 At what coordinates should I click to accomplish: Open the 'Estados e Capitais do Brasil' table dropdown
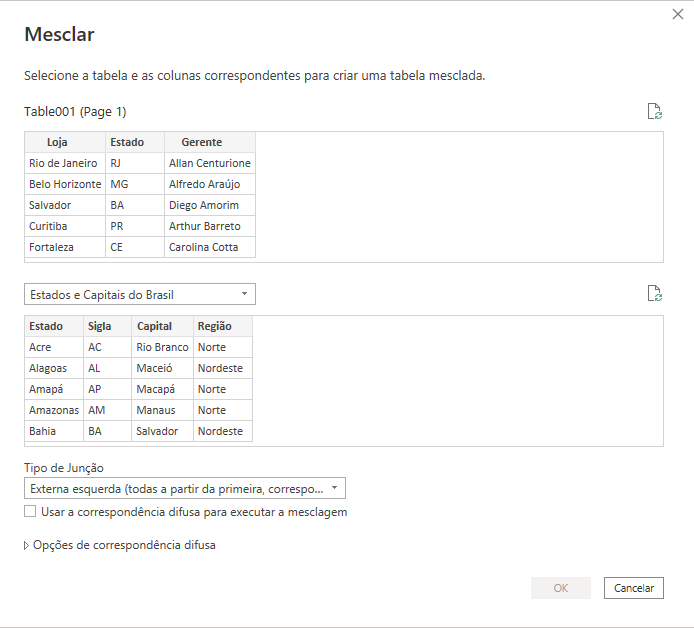pos(140,294)
